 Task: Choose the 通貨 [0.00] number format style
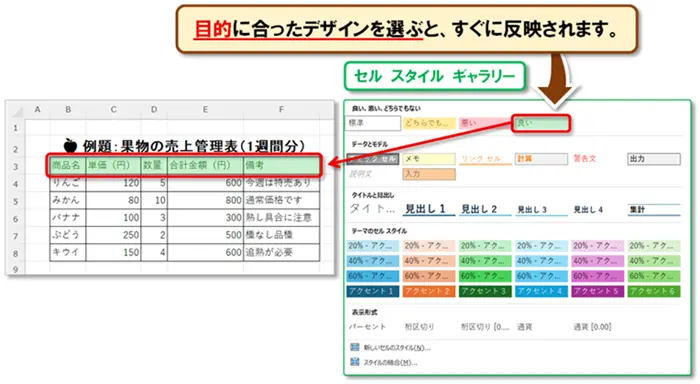click(592, 326)
